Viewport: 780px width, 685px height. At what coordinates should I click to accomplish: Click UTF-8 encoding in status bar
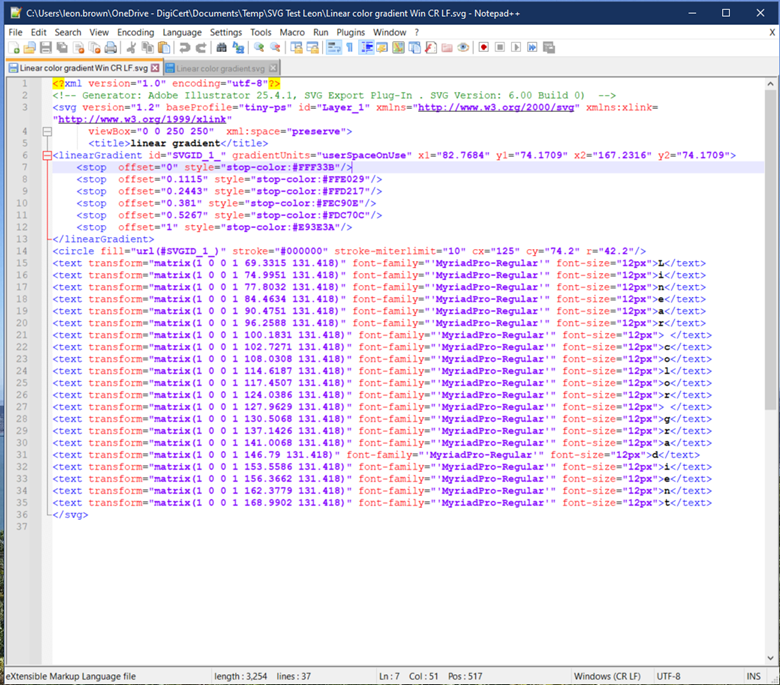[x=668, y=677]
